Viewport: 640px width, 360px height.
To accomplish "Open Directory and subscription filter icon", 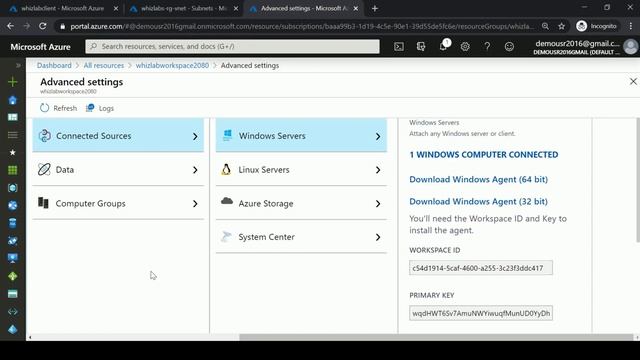I will 421,47.
